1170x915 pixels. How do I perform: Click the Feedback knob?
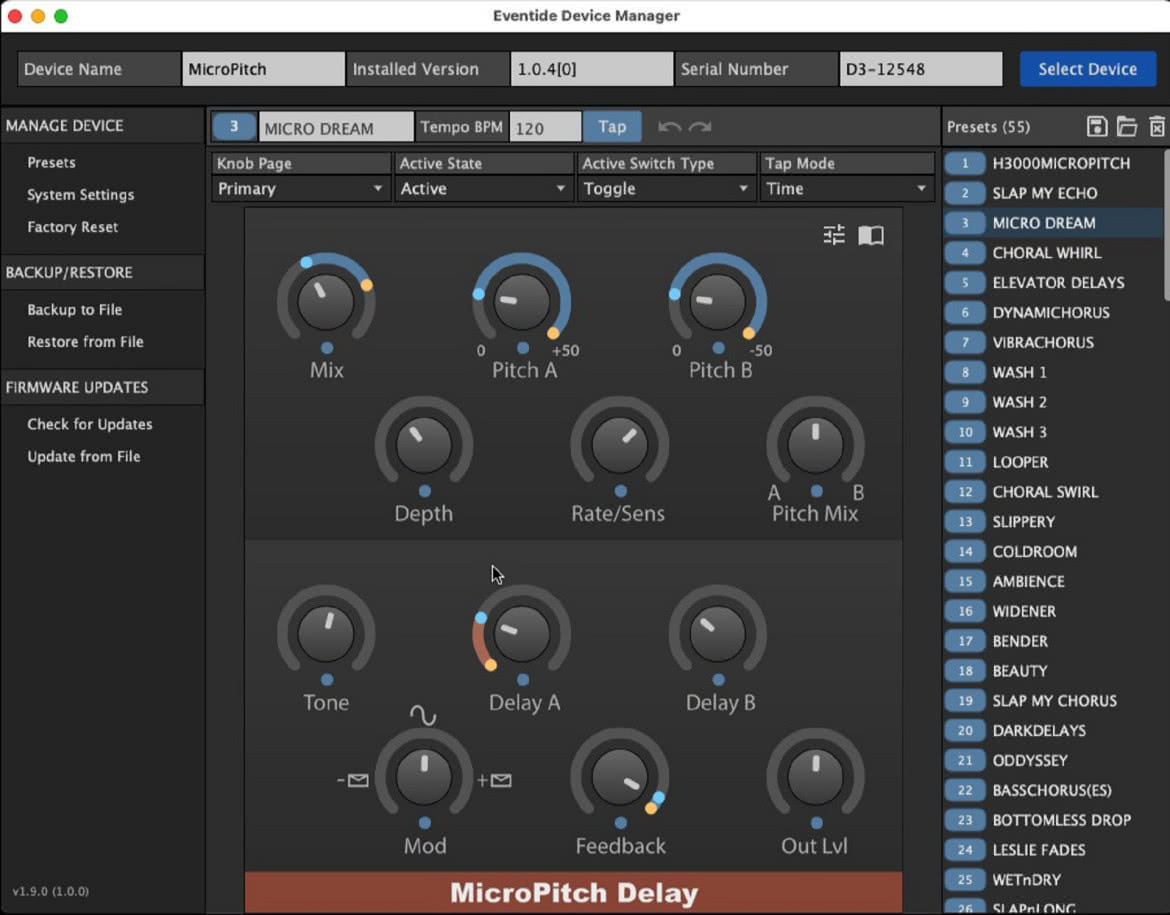(x=619, y=776)
